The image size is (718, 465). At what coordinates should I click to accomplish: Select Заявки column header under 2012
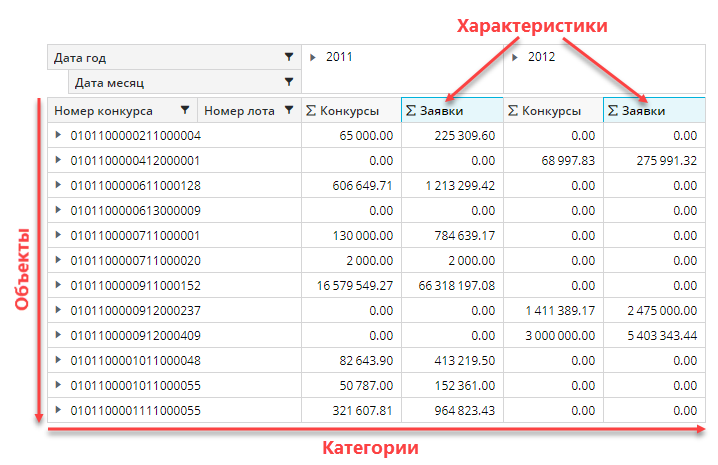pyautogui.click(x=653, y=110)
